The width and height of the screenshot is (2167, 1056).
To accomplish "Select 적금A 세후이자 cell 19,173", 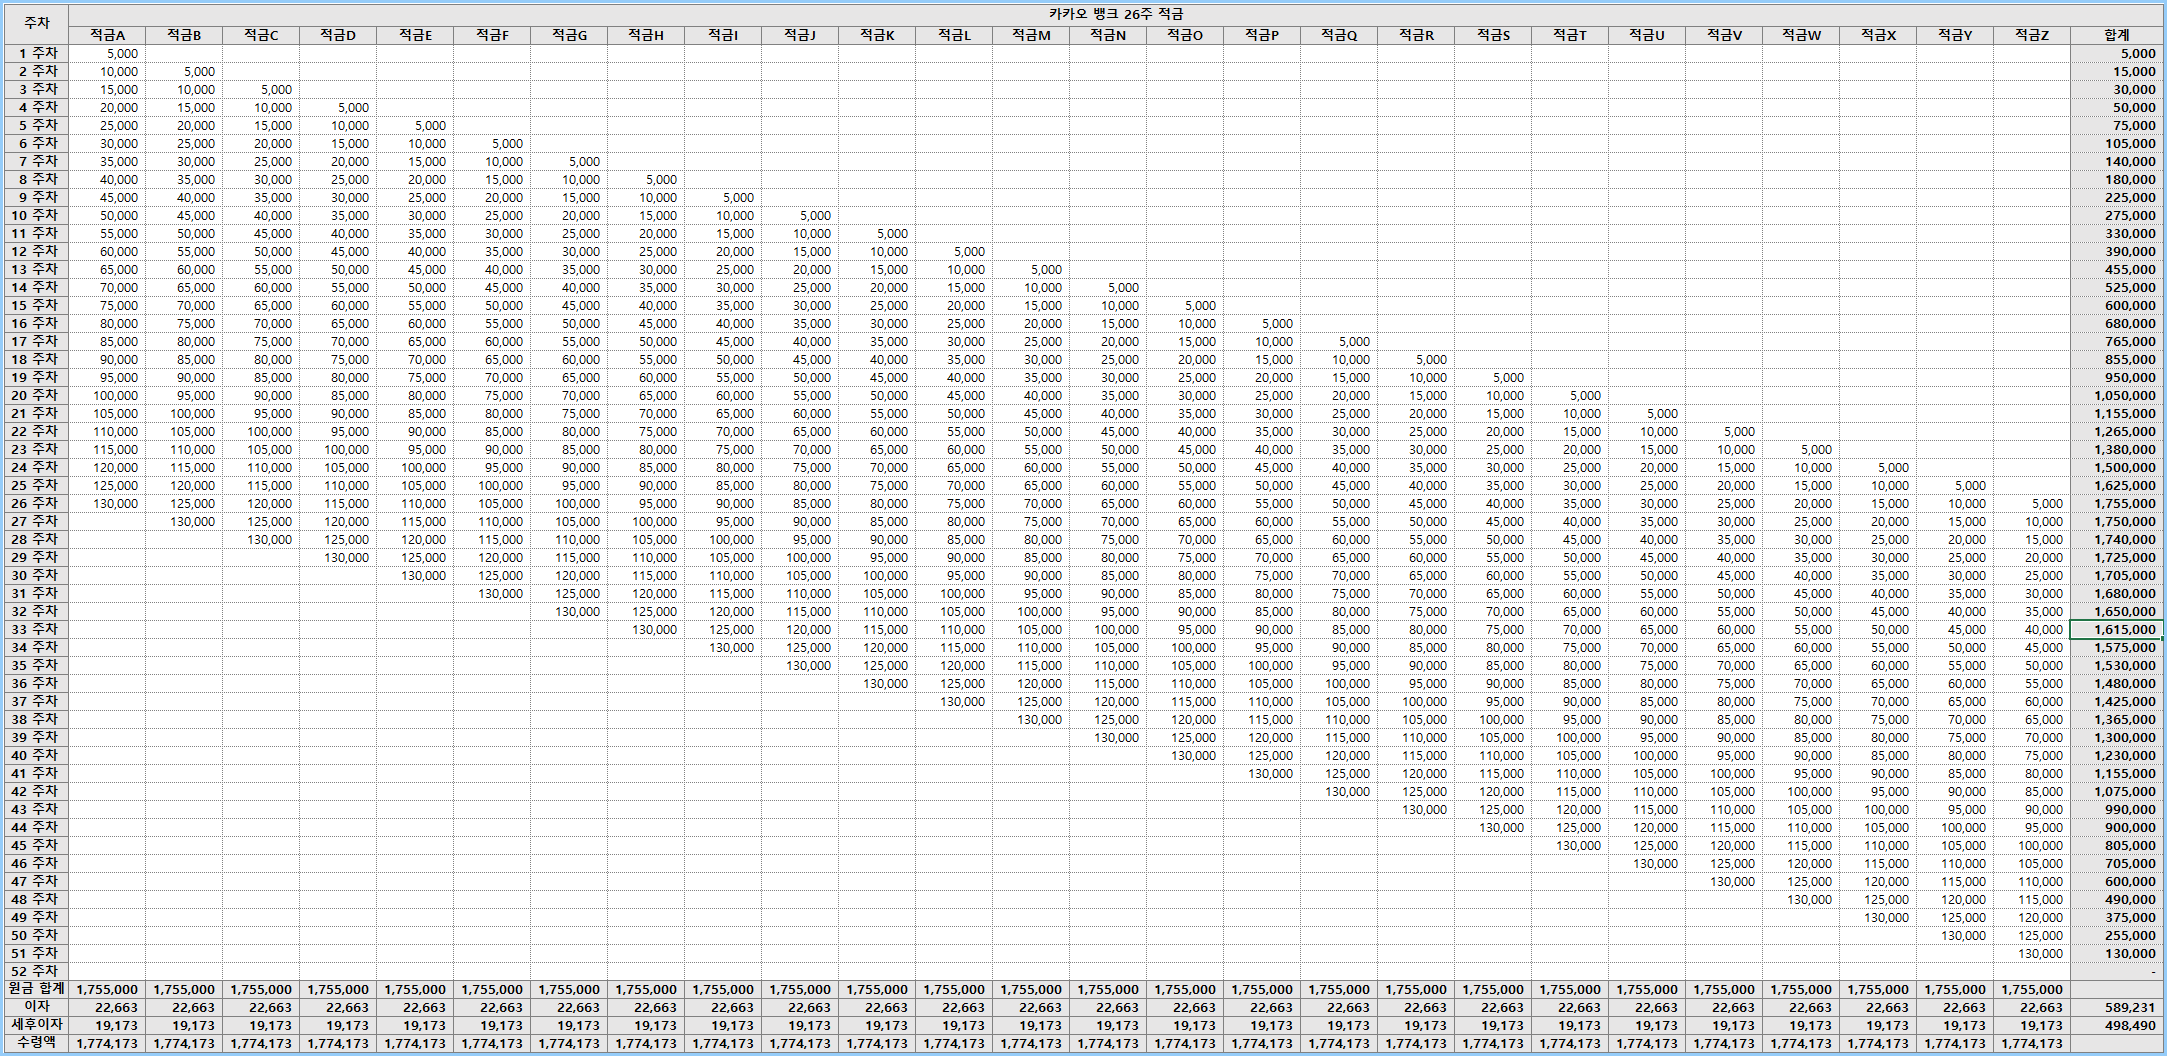I will coord(107,1025).
